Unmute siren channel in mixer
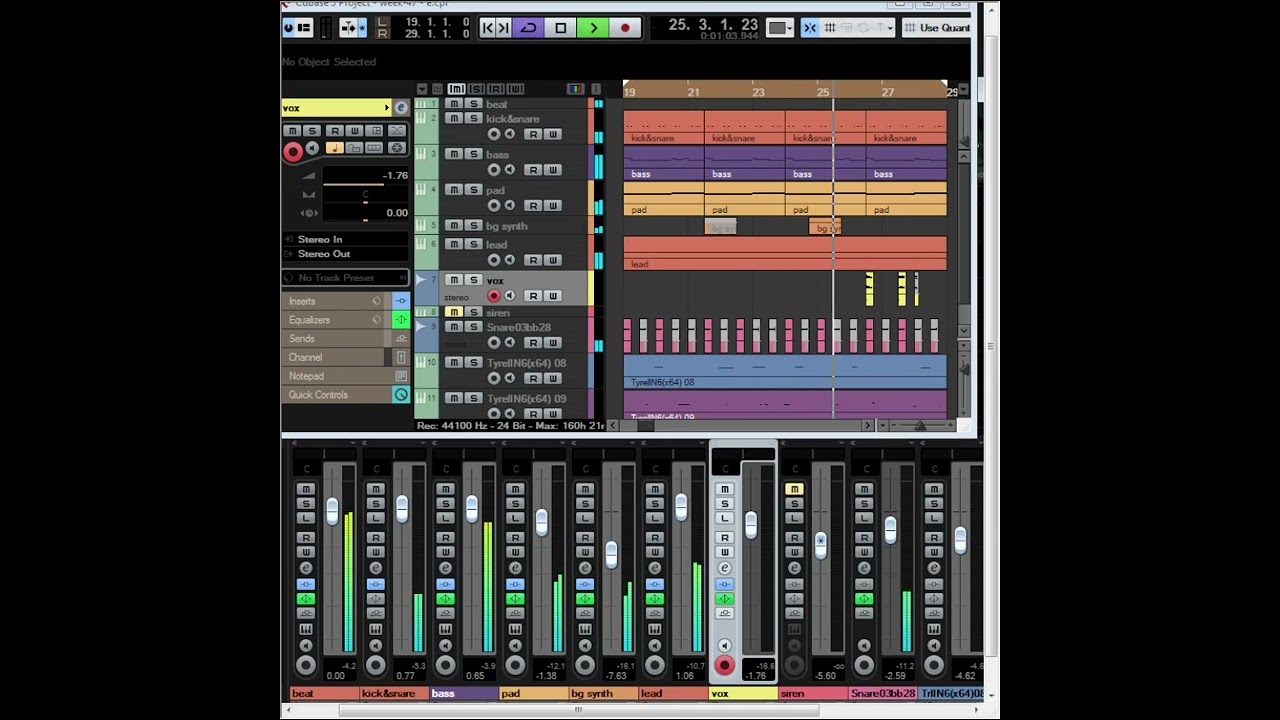Image resolution: width=1280 pixels, height=720 pixels. 794,489
